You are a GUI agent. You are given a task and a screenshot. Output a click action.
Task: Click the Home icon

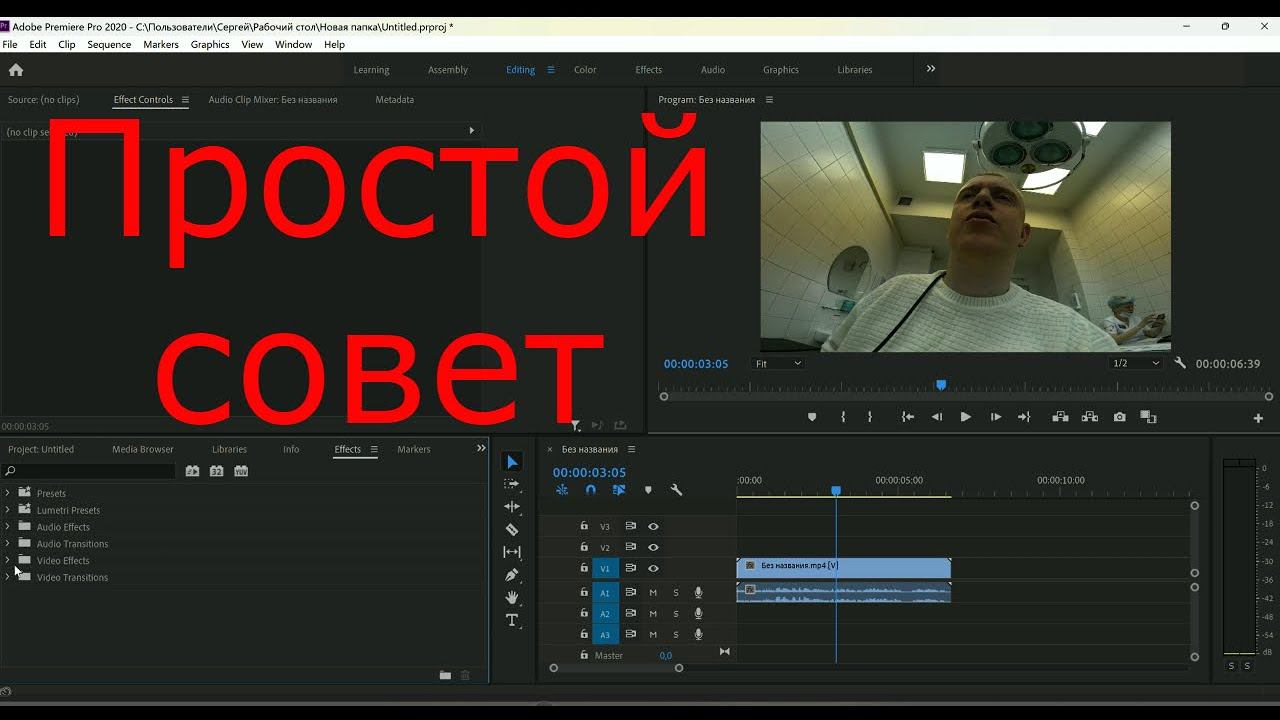[x=16, y=70]
